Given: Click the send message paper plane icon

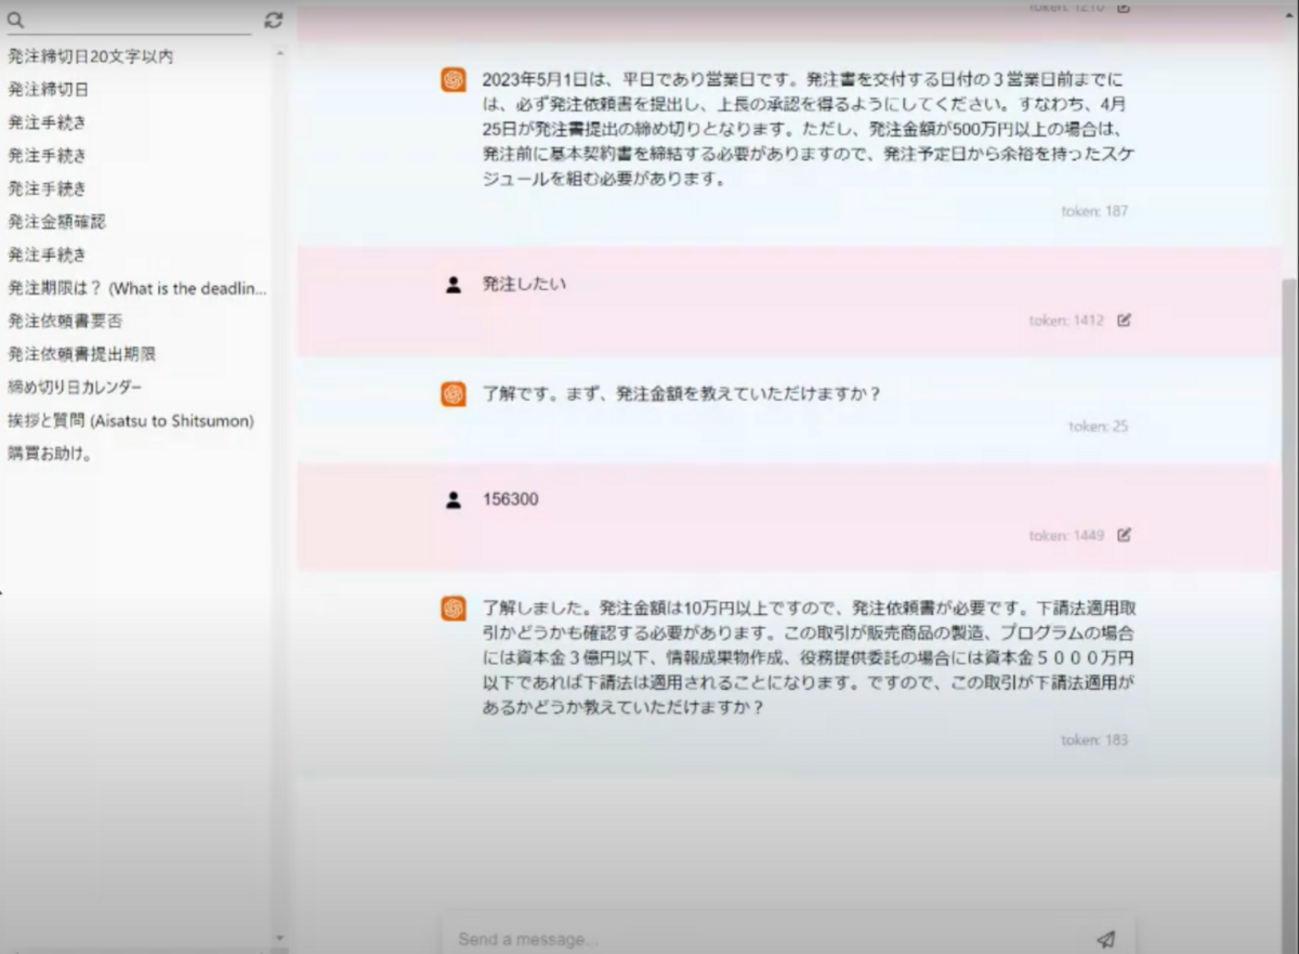Looking at the screenshot, I should pos(1105,938).
